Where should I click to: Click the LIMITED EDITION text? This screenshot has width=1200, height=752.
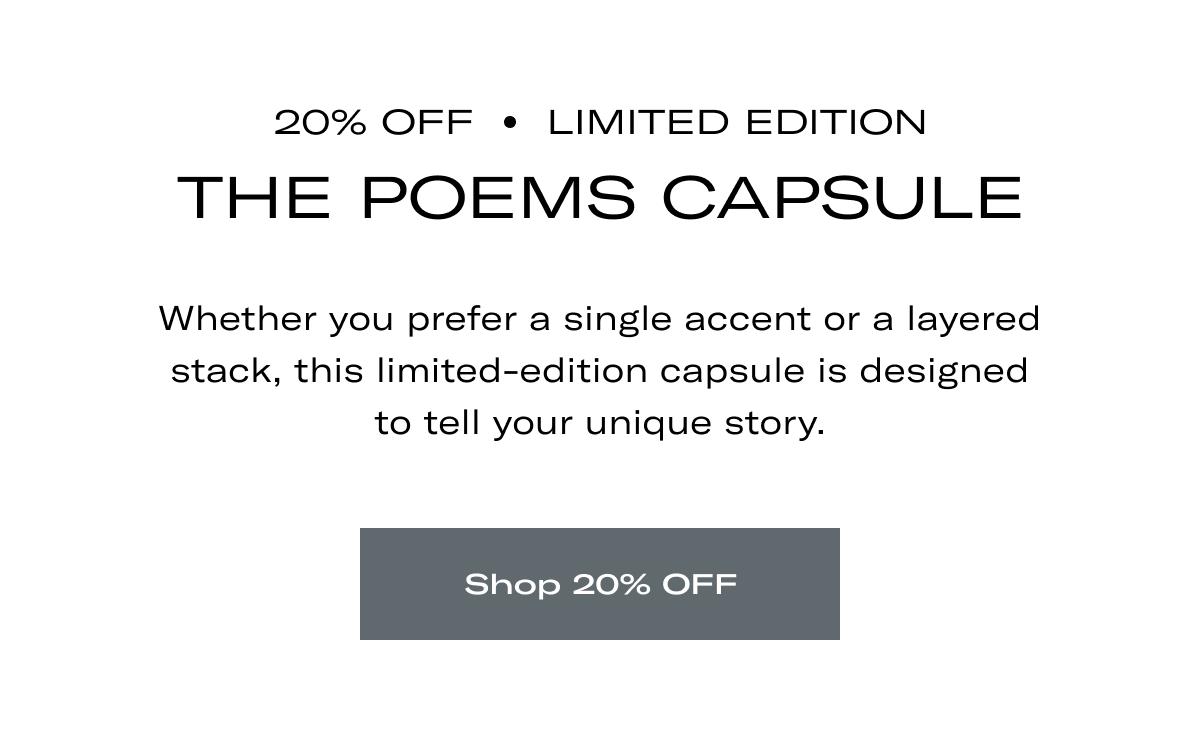pyautogui.click(x=737, y=123)
